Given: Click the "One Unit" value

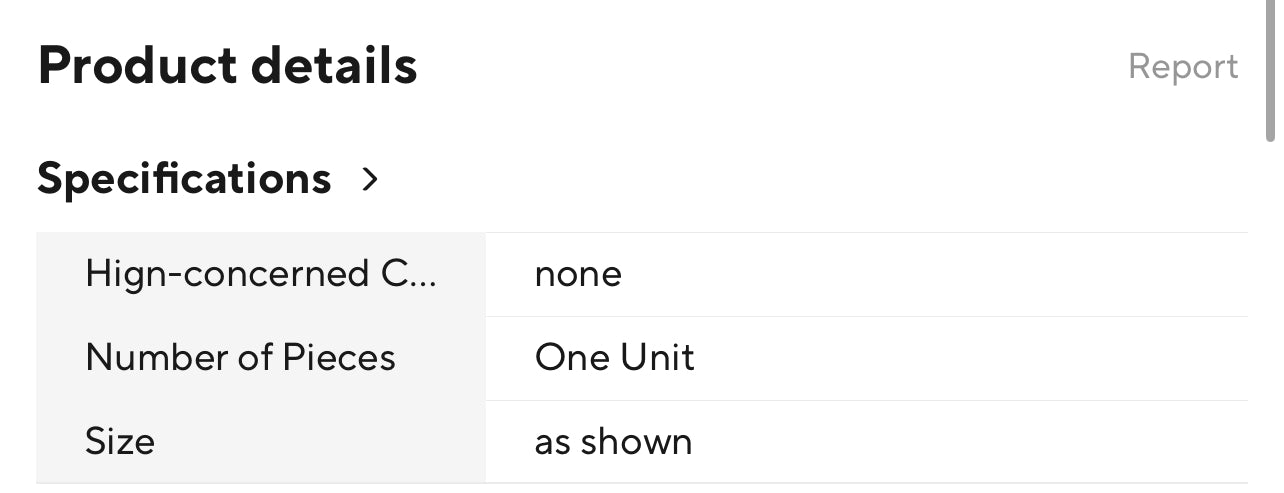Looking at the screenshot, I should tap(614, 358).
